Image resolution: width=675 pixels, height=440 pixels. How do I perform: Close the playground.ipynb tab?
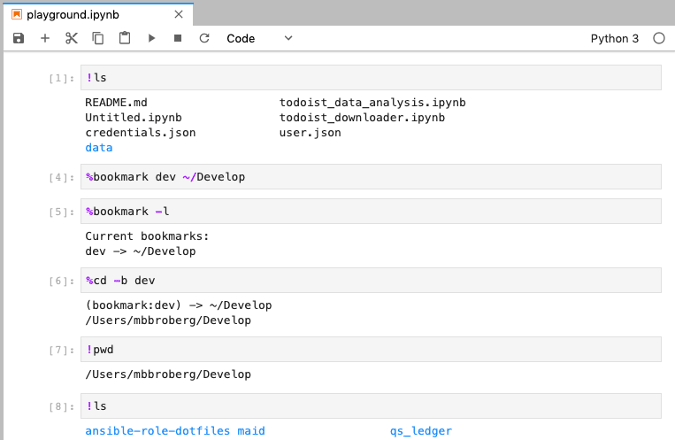point(179,15)
